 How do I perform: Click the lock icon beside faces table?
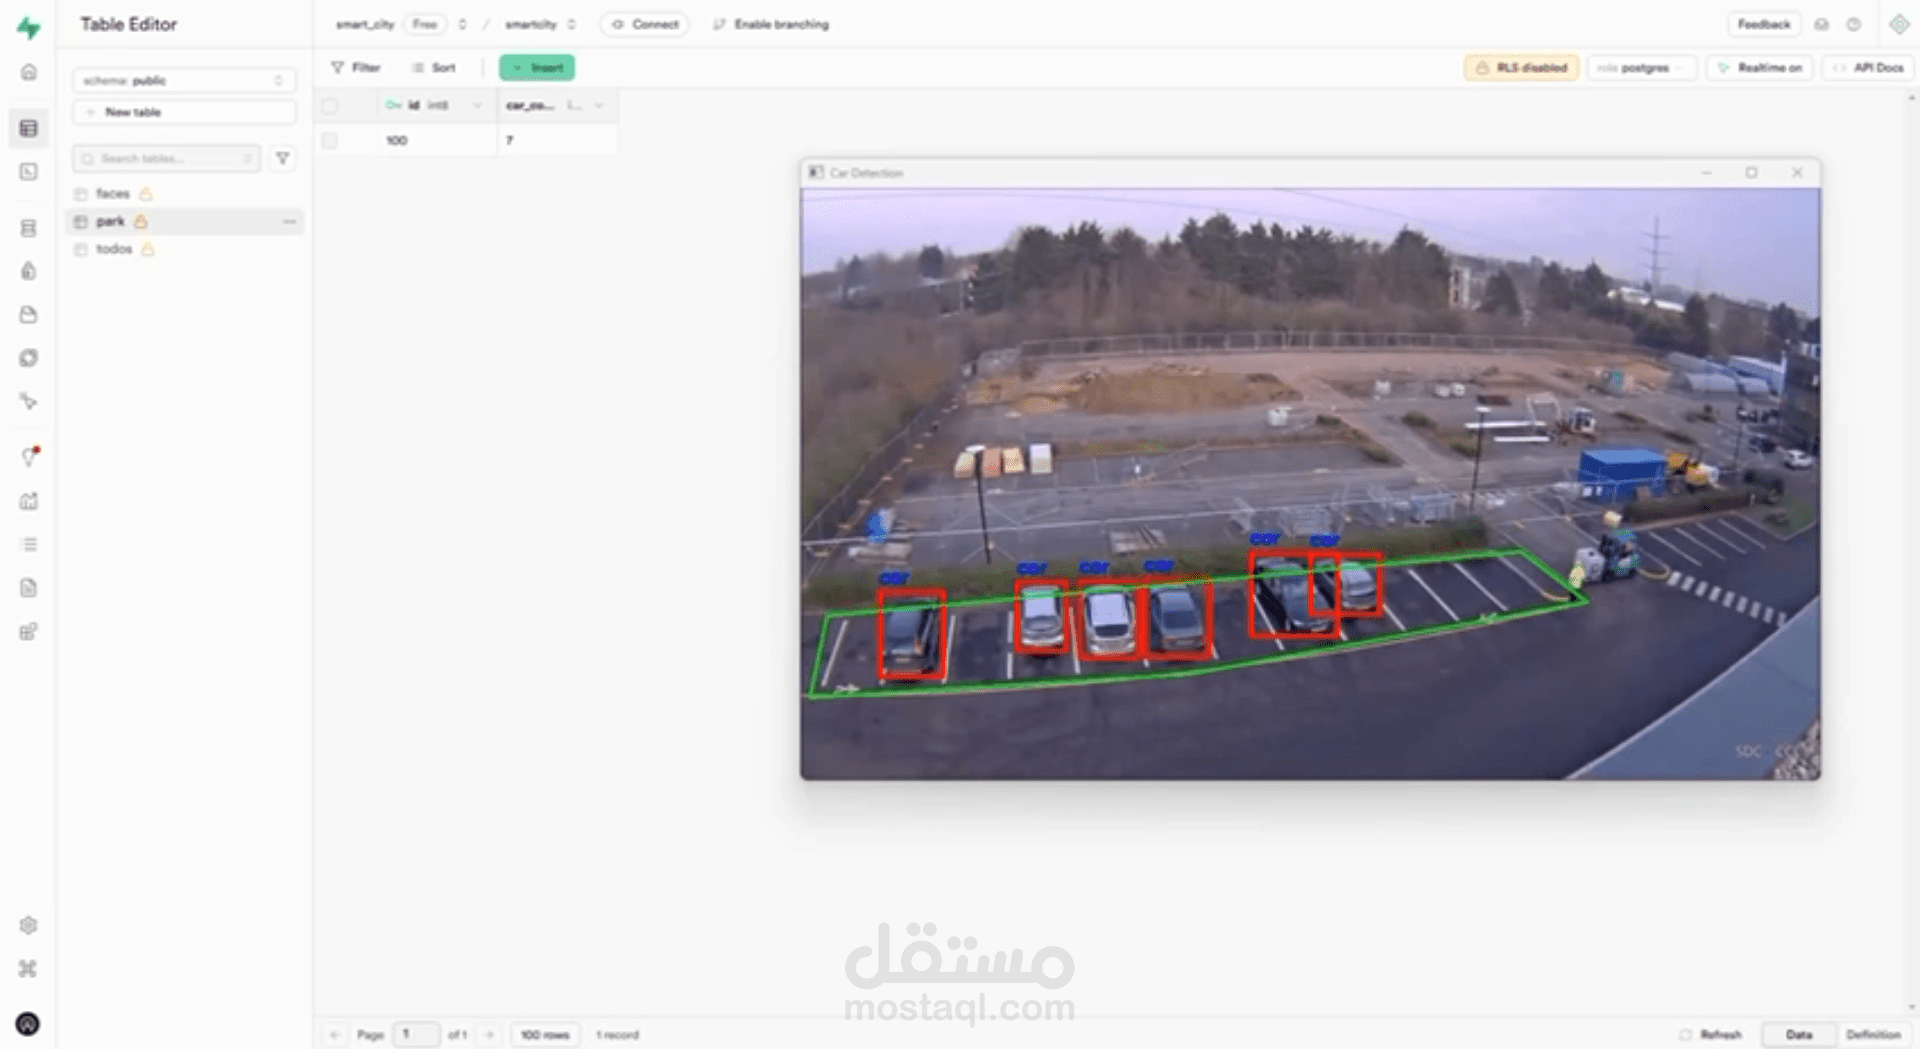pos(146,194)
